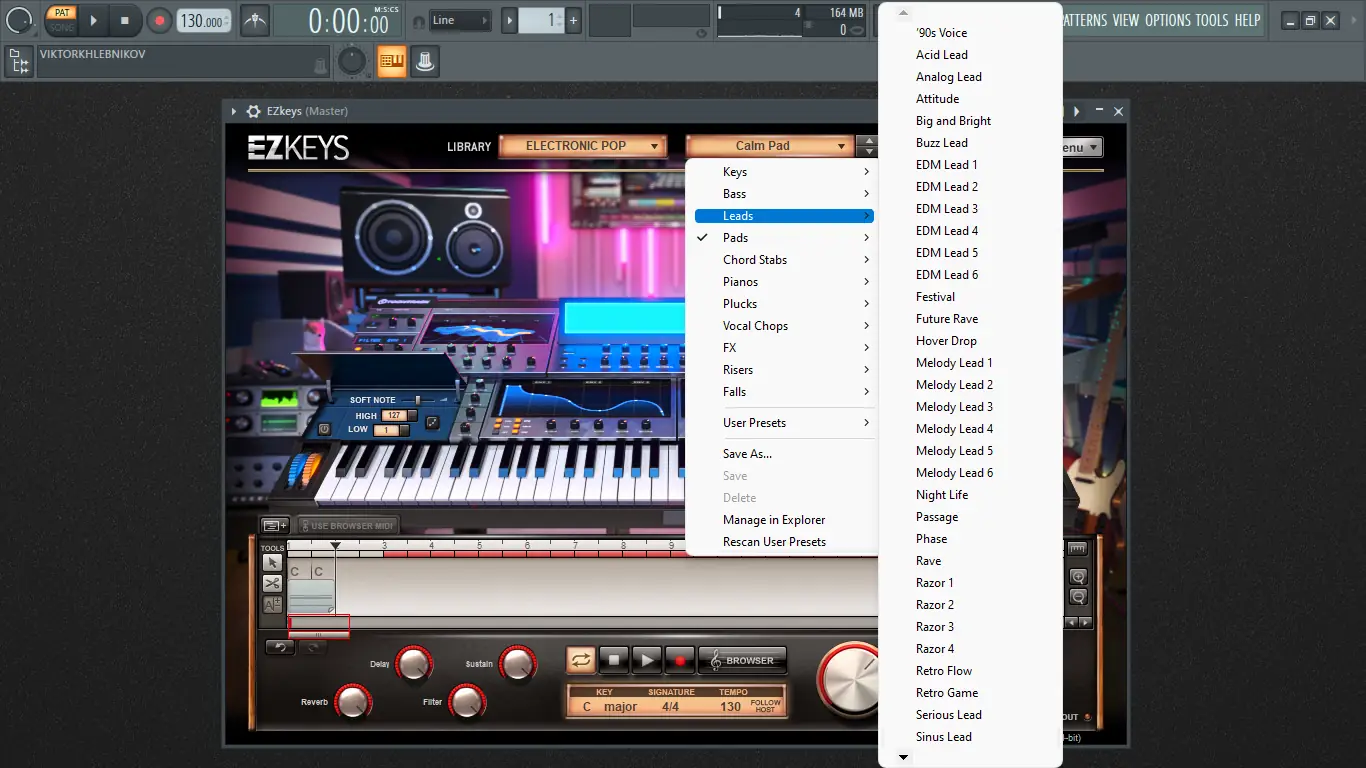Expand the Pianos submenu
The height and width of the screenshot is (768, 1366).
click(x=784, y=282)
